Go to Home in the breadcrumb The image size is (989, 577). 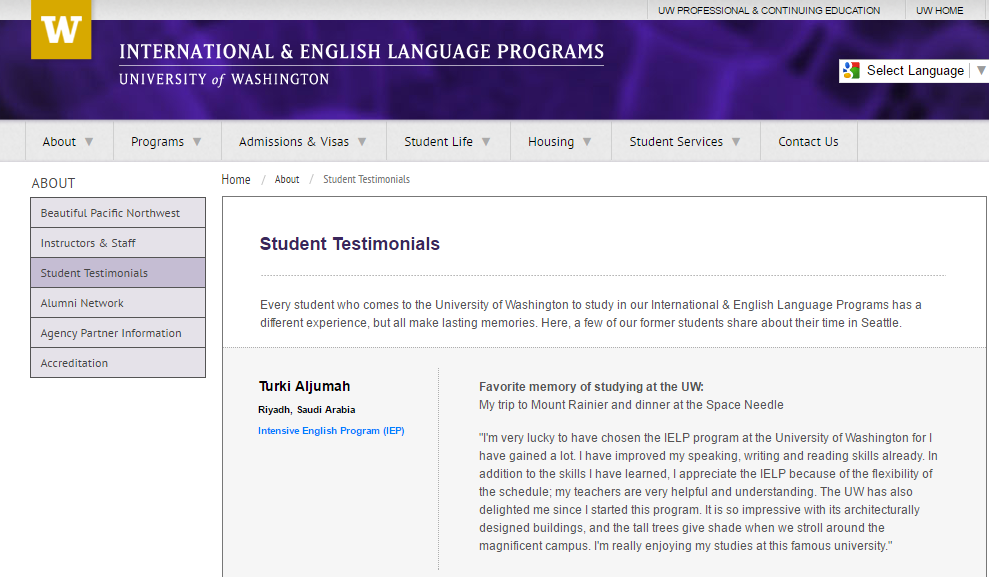236,180
